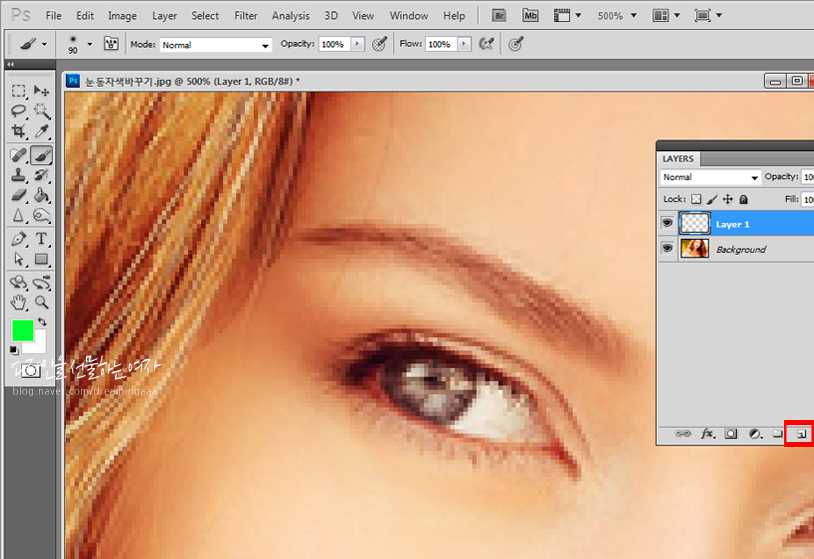This screenshot has width=814, height=559.
Task: Activate the Zoom tool
Action: pyautogui.click(x=42, y=301)
